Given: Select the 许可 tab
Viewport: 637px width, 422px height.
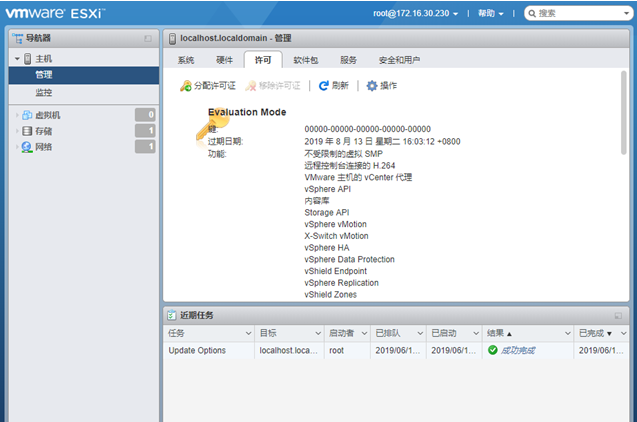Looking at the screenshot, I should tap(263, 60).
